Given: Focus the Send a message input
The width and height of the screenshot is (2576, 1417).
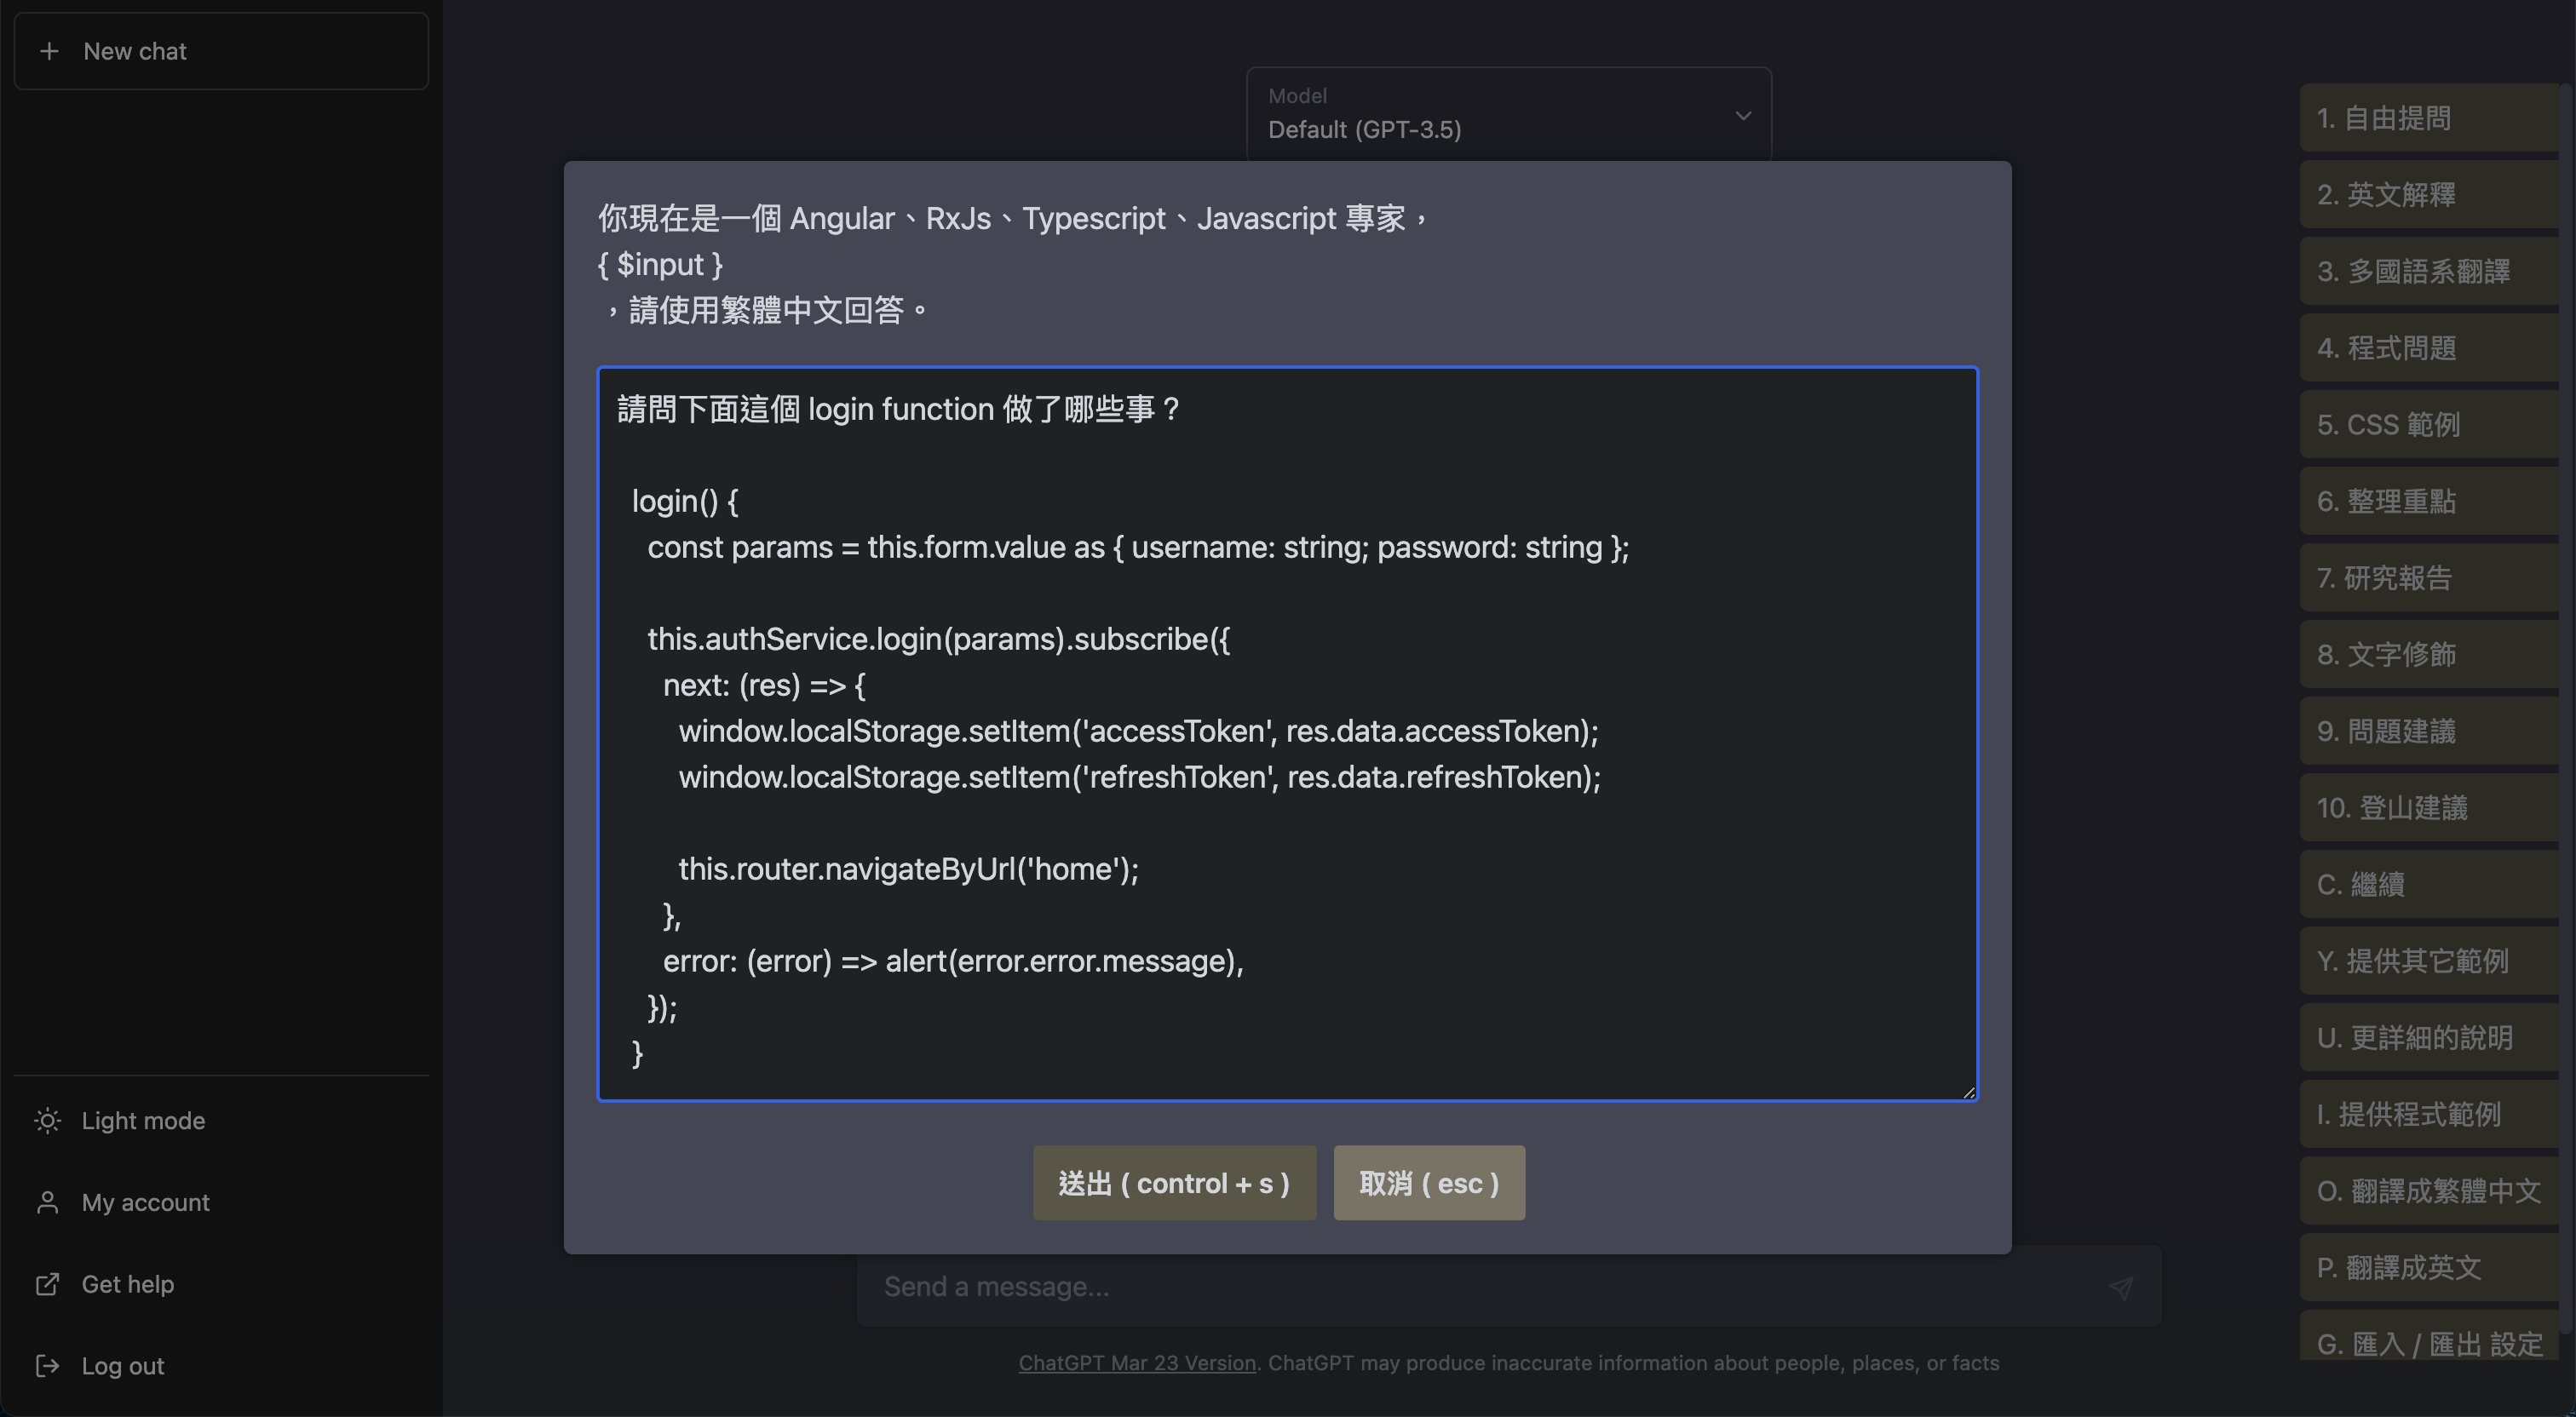Looking at the screenshot, I should tap(1480, 1287).
